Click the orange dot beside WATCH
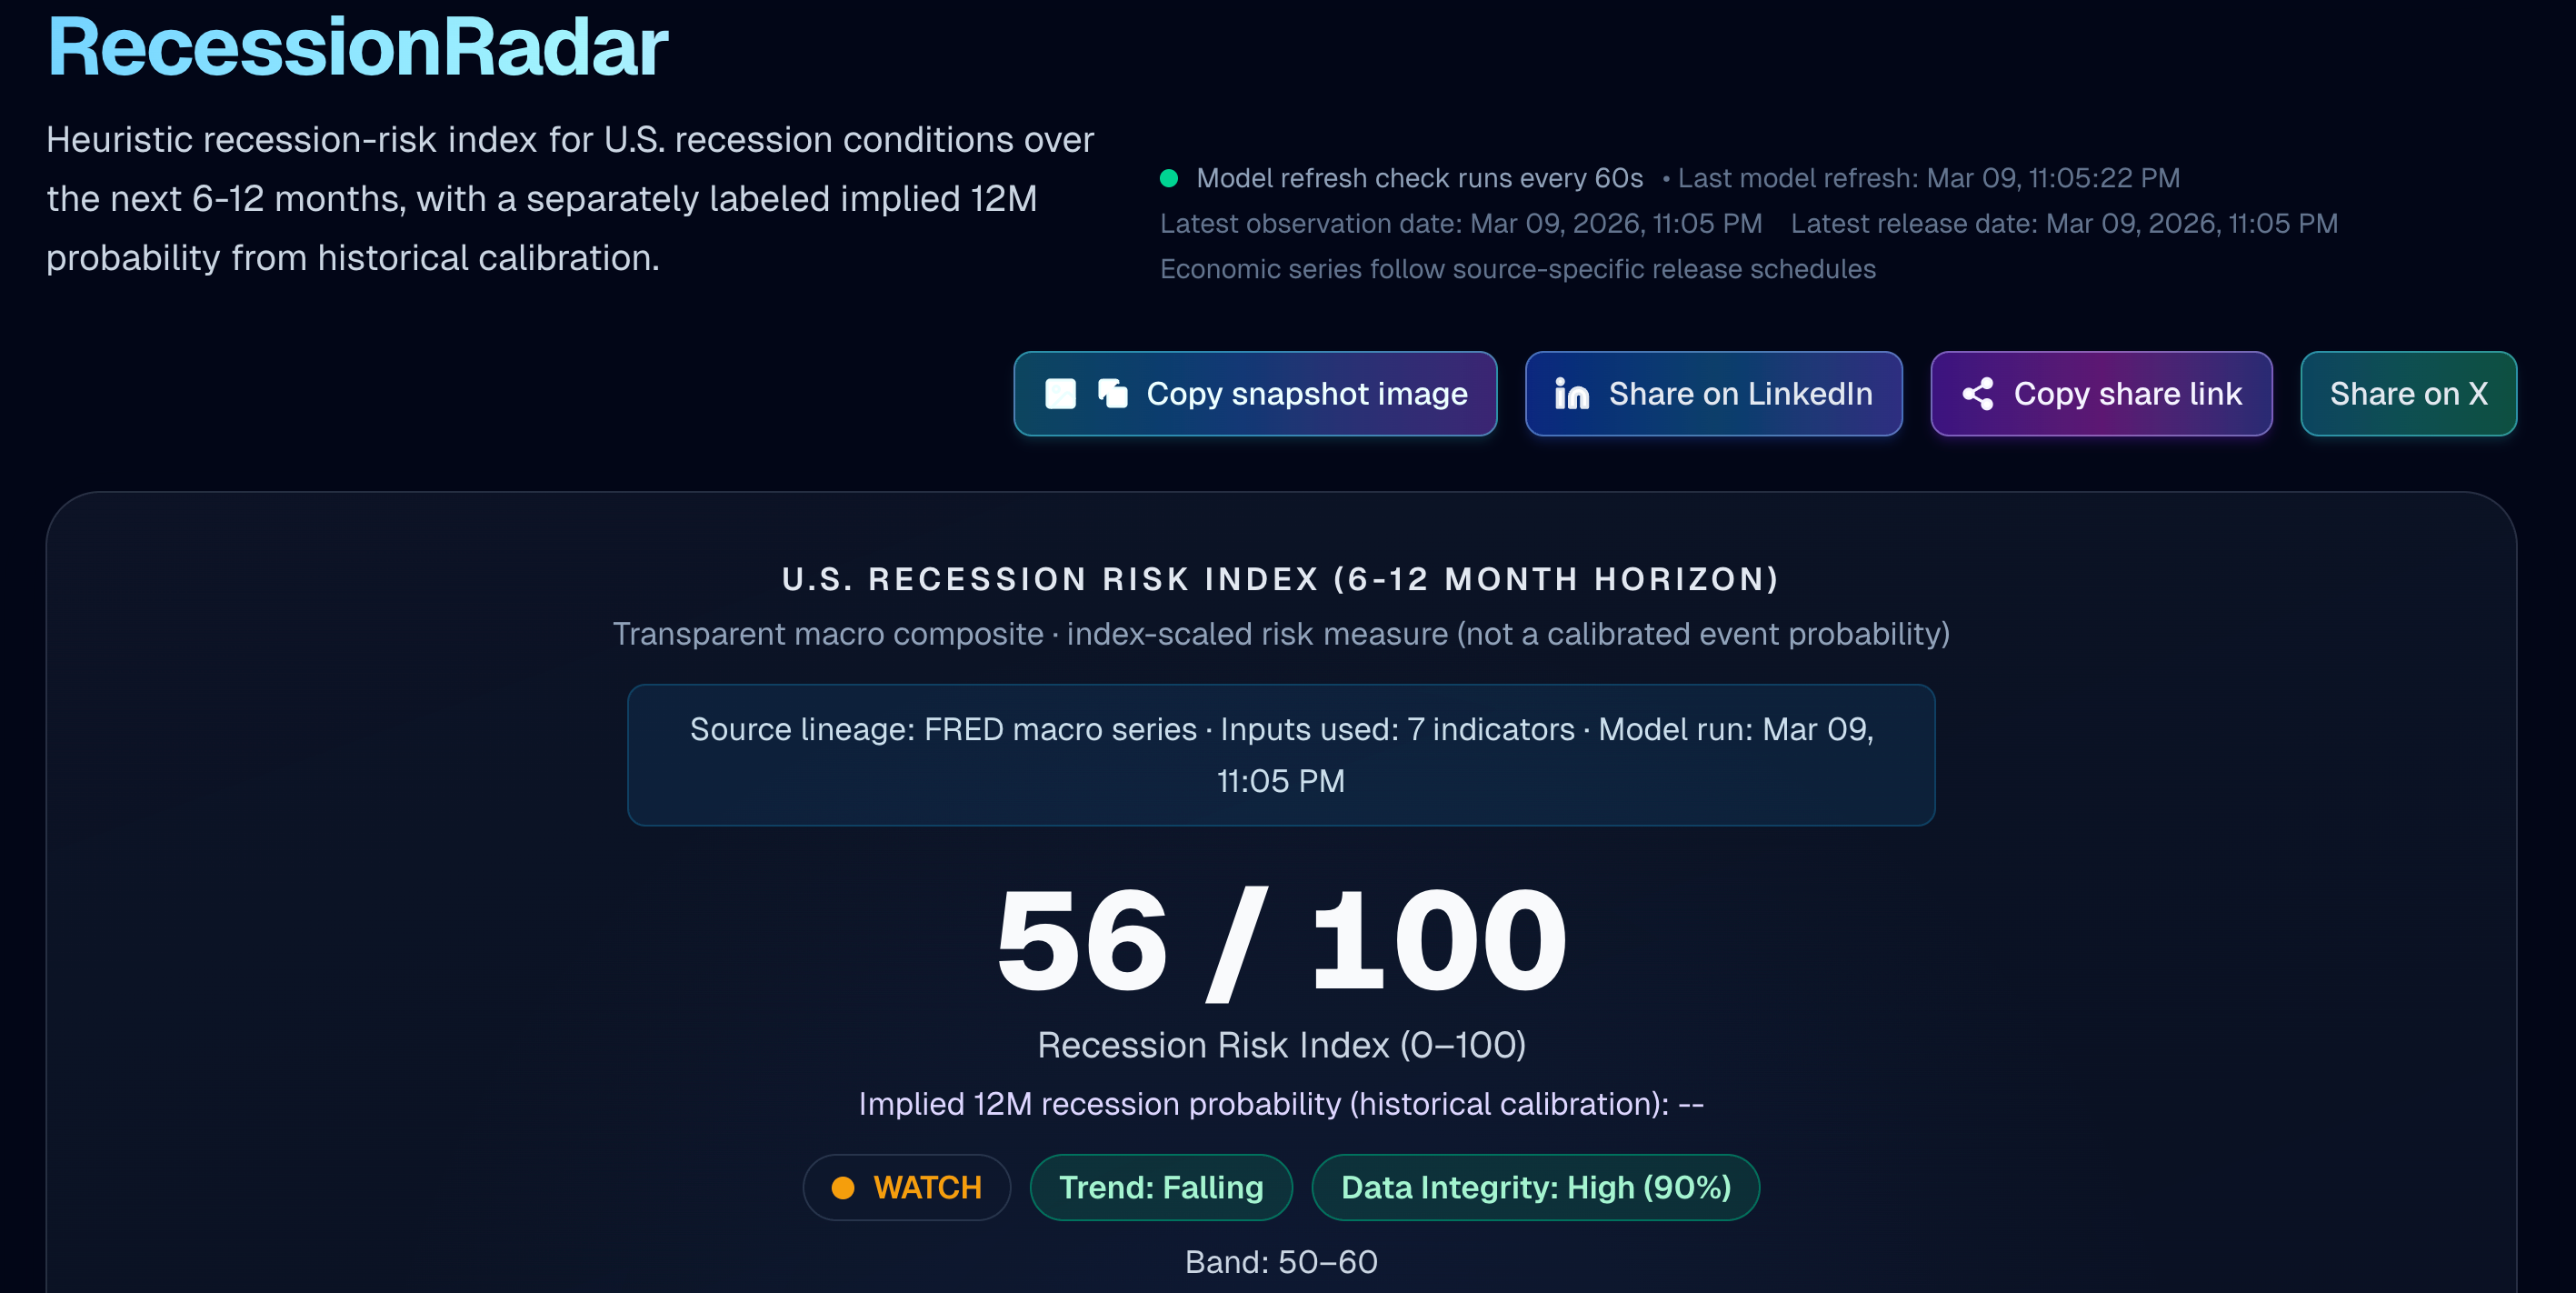Screen dimensions: 2576x1293 pos(843,1188)
